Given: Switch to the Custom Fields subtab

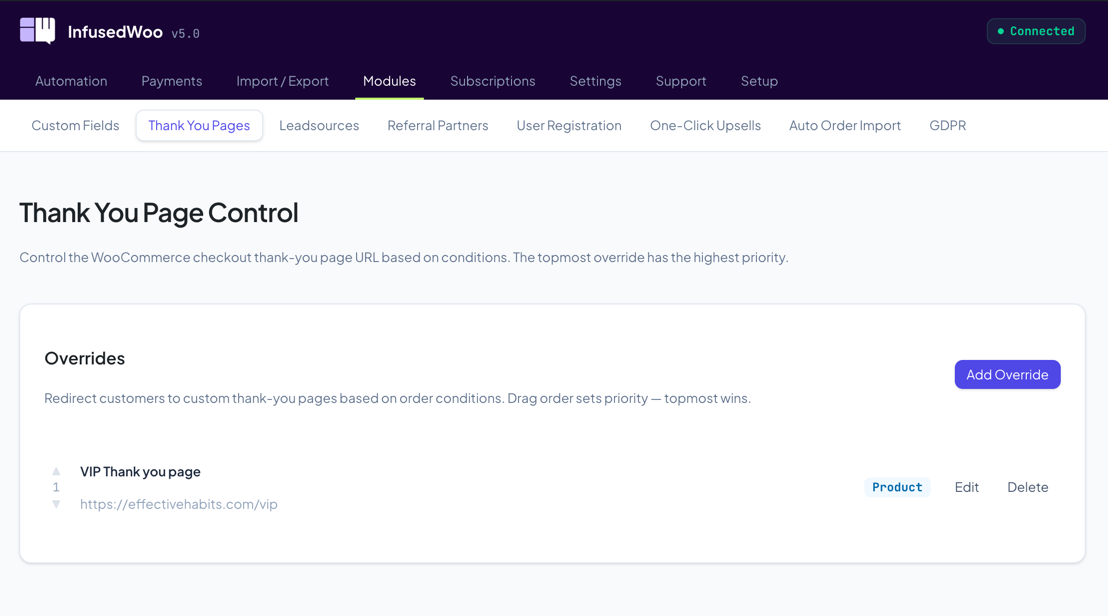Looking at the screenshot, I should click(x=75, y=125).
